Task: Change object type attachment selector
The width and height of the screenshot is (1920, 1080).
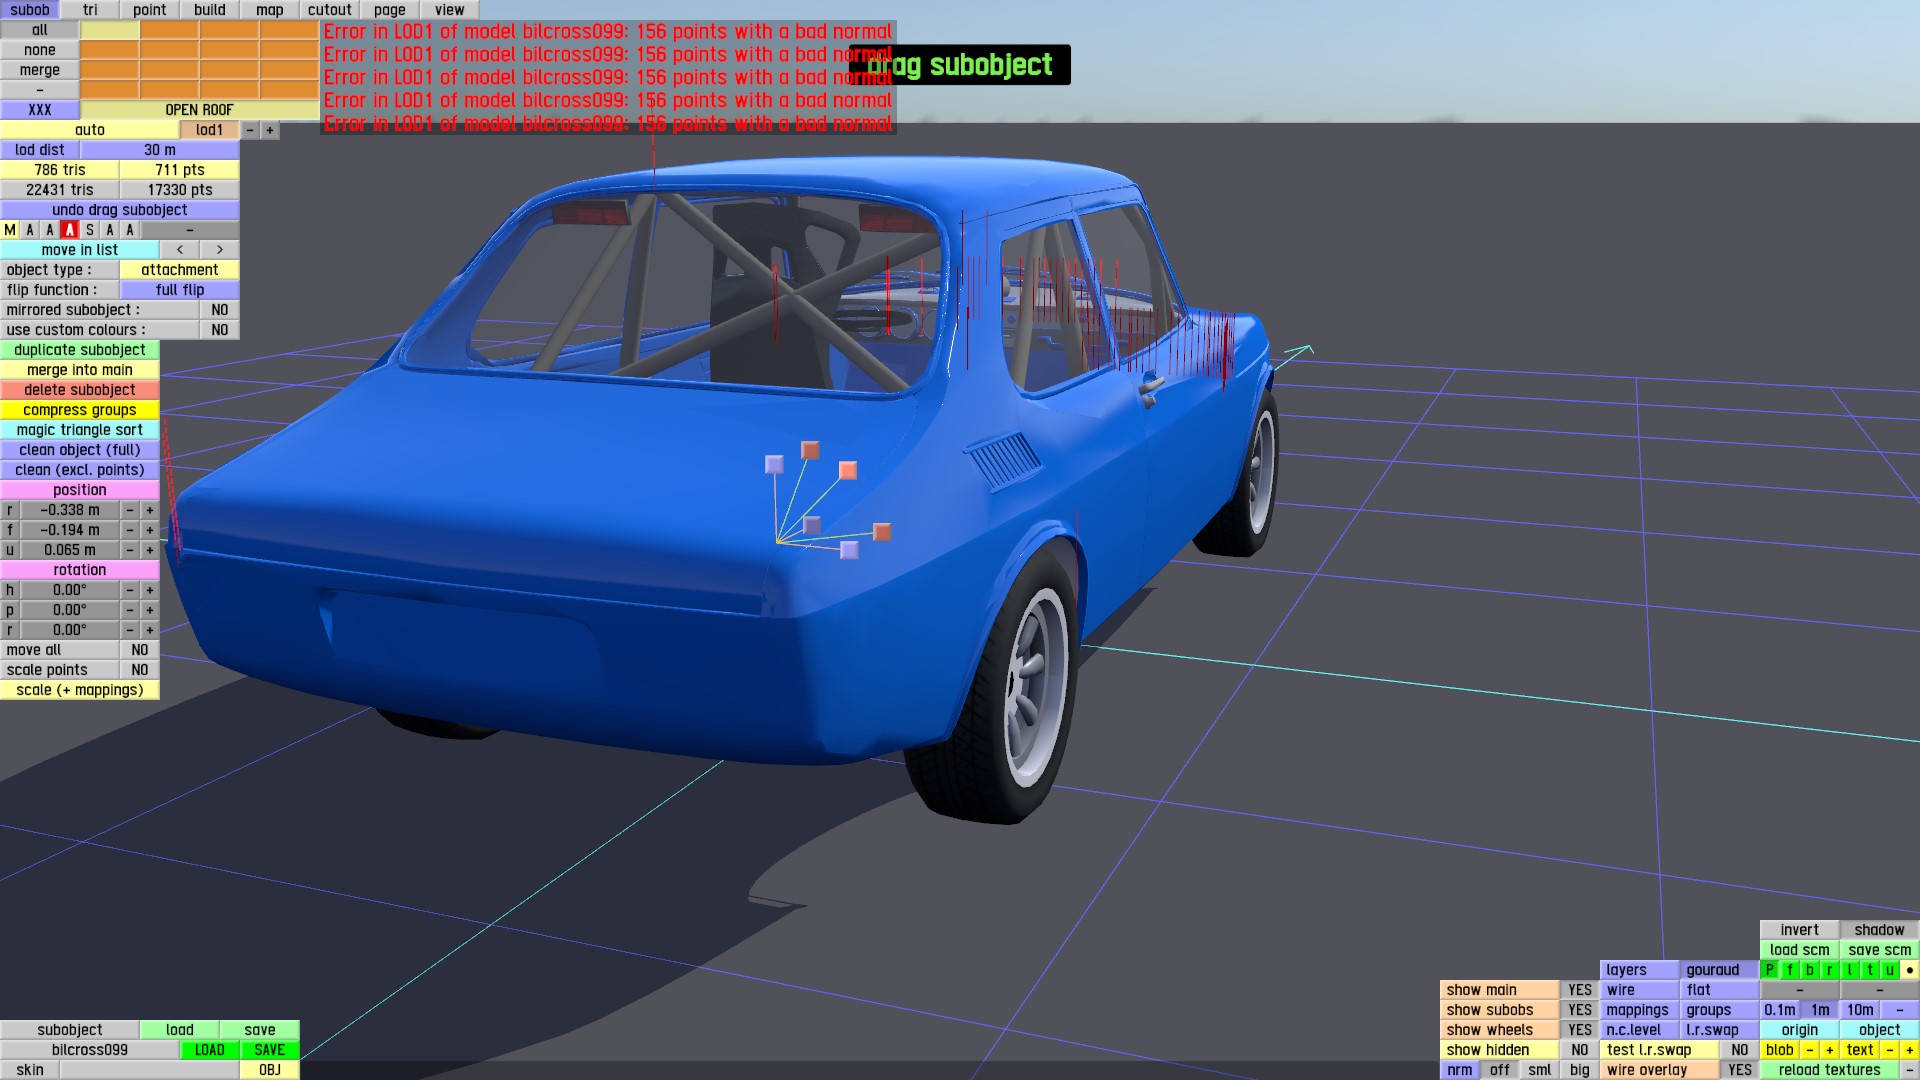Action: (179, 270)
